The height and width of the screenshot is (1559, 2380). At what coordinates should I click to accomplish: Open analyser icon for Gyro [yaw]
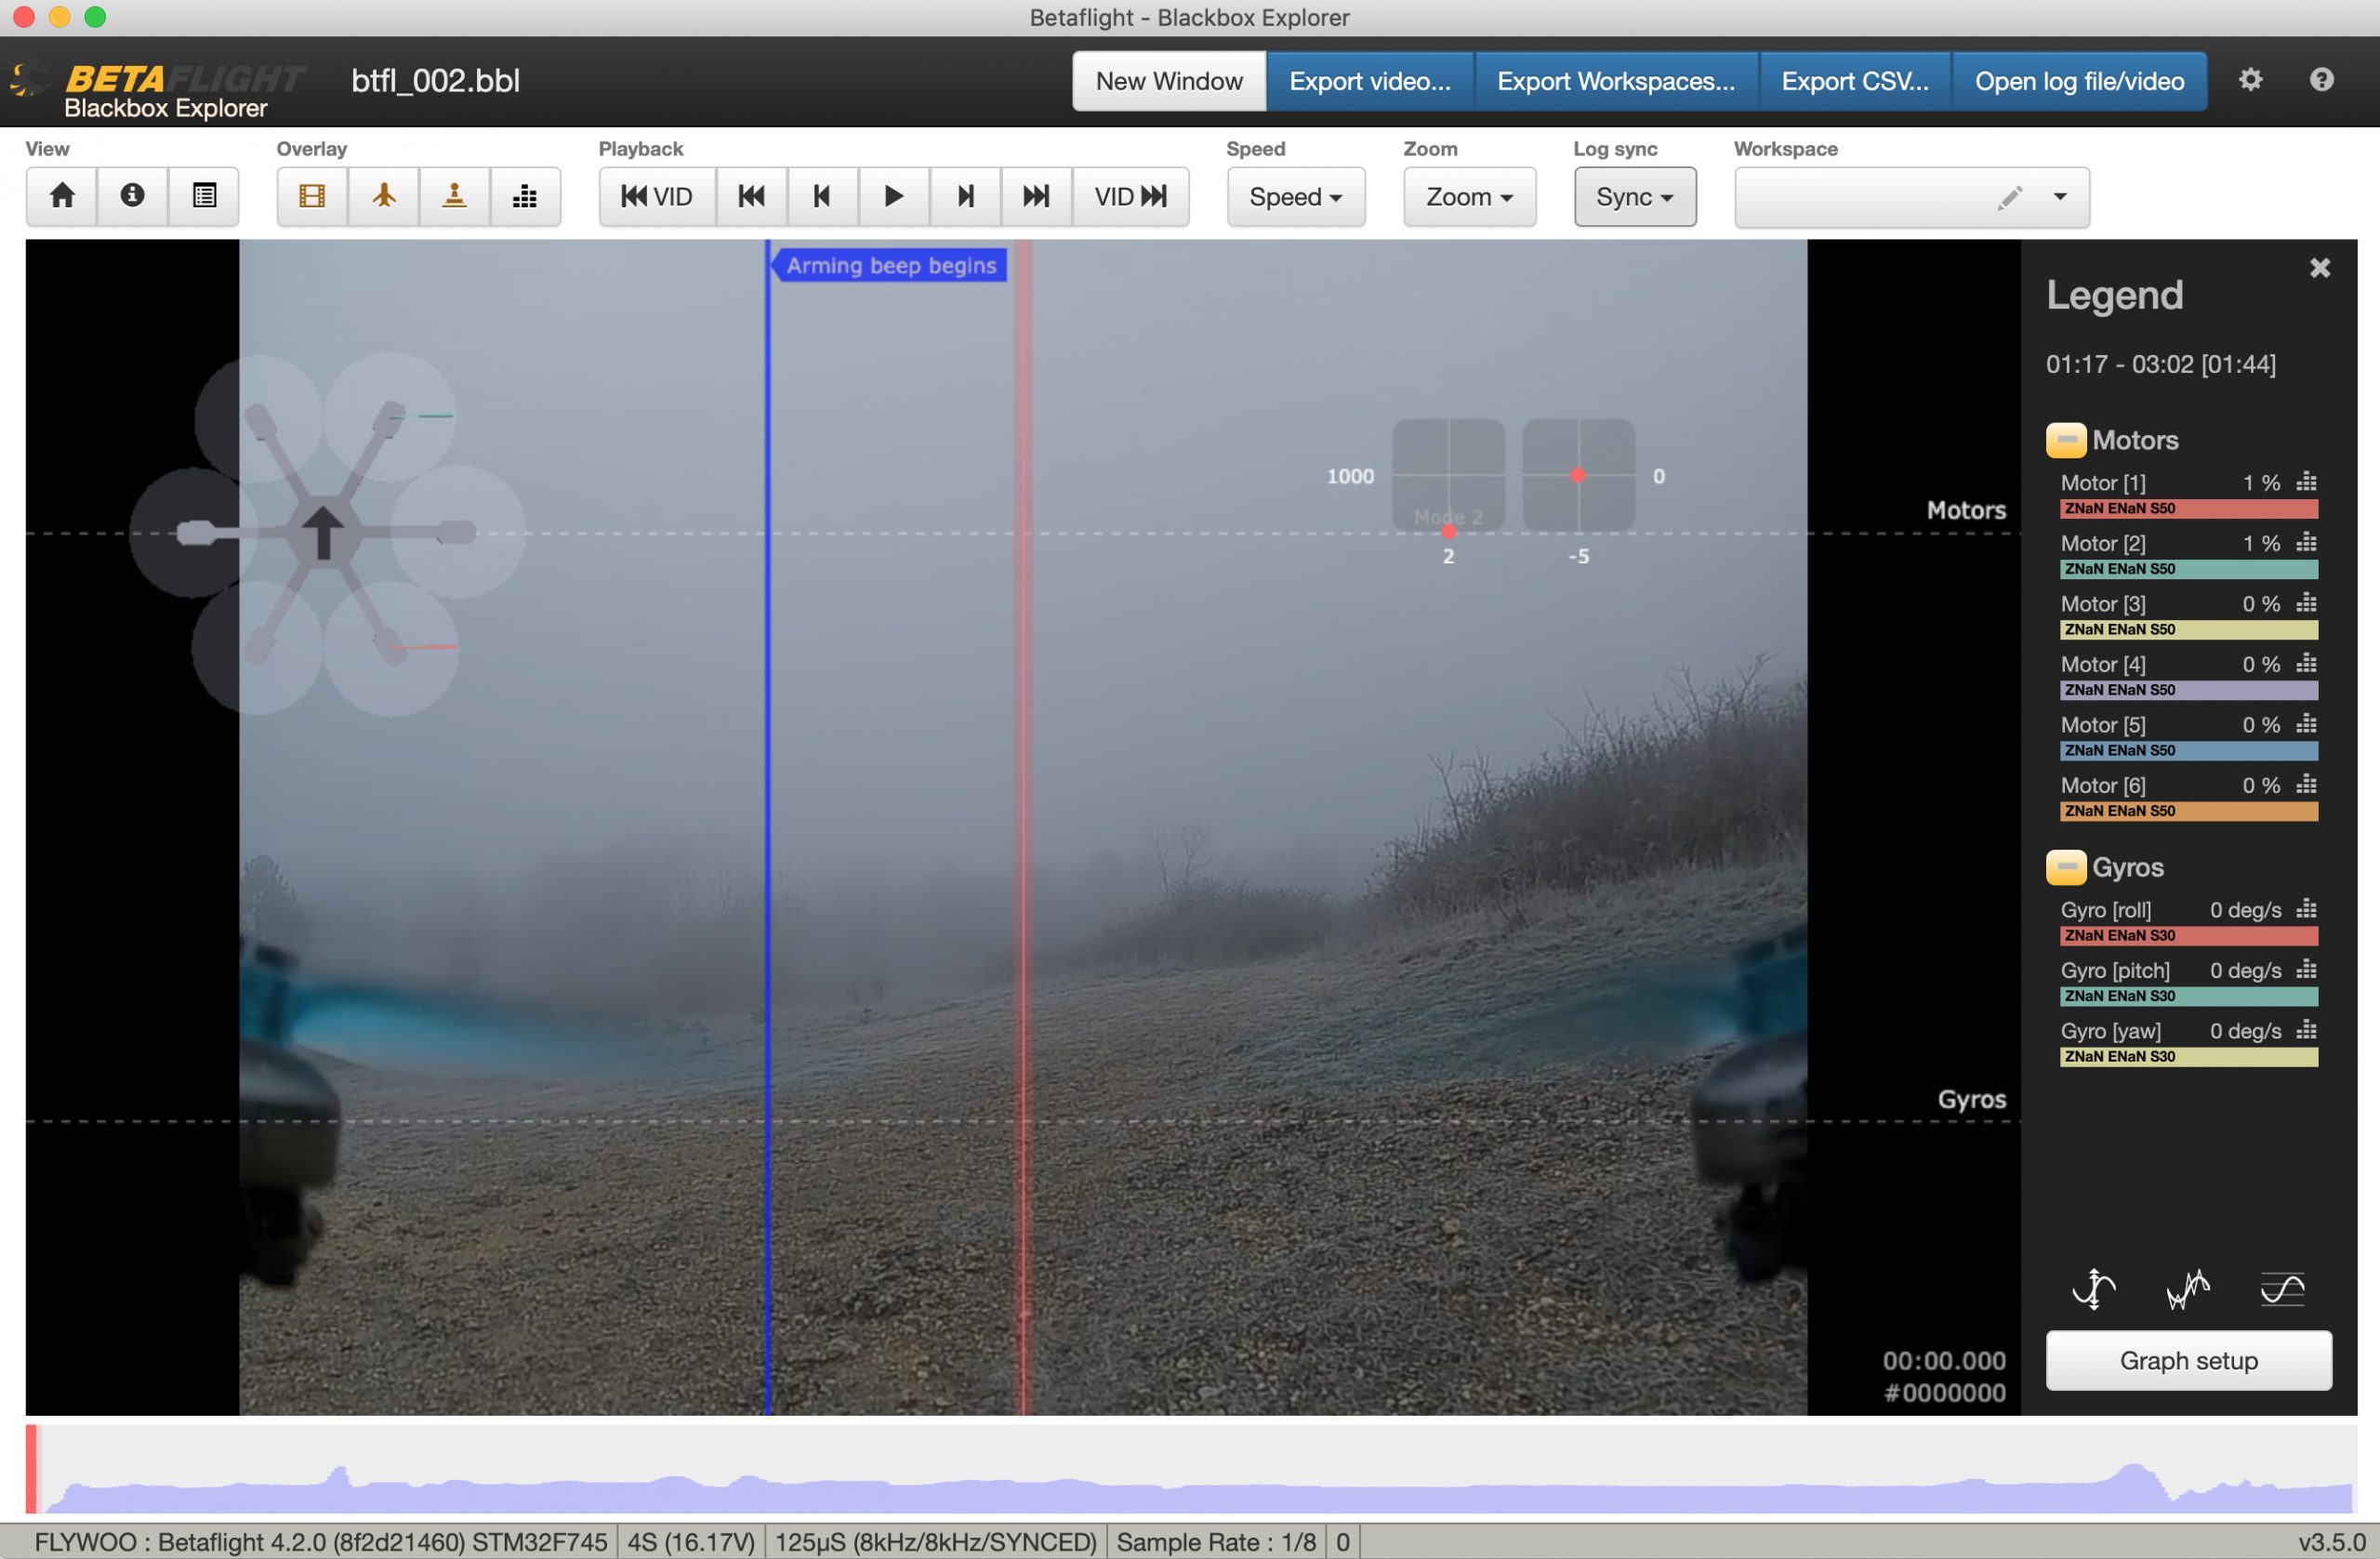(2307, 1030)
